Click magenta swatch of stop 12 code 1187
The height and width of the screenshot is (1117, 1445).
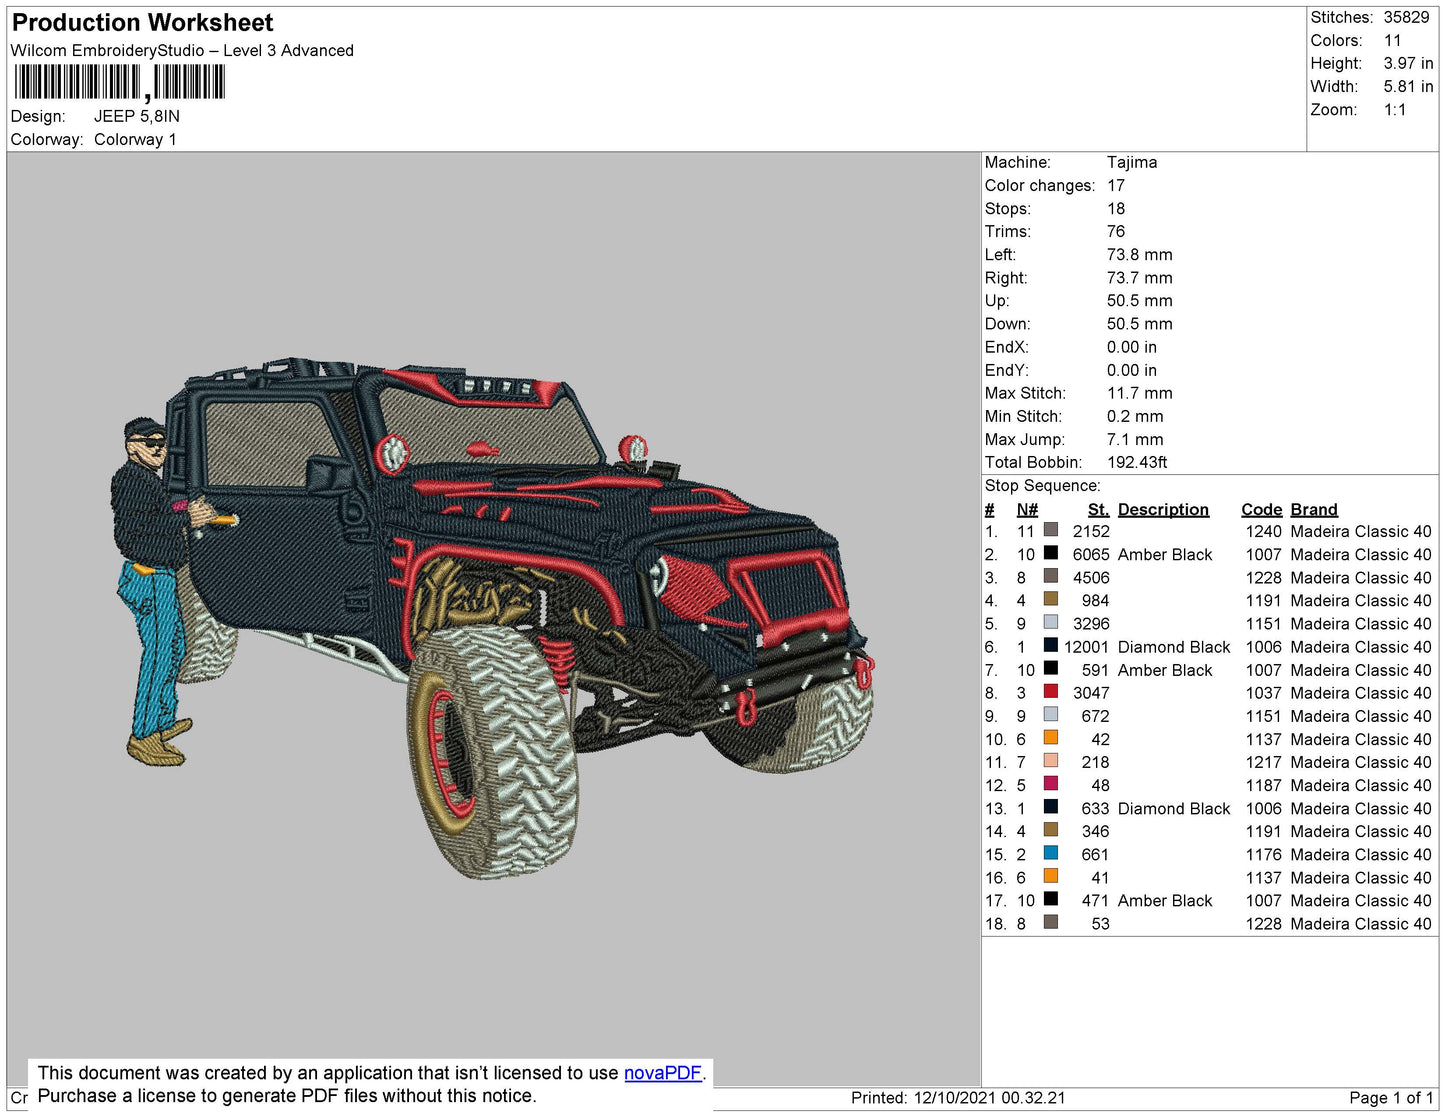point(1051,784)
